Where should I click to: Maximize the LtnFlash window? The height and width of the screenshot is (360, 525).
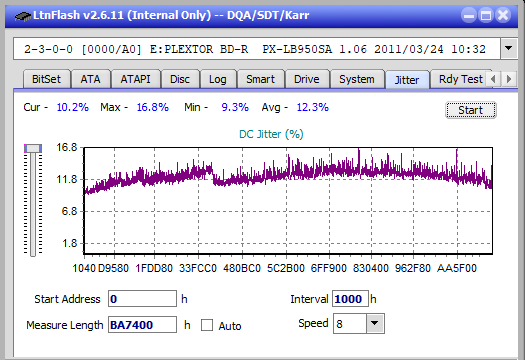pos(486,15)
